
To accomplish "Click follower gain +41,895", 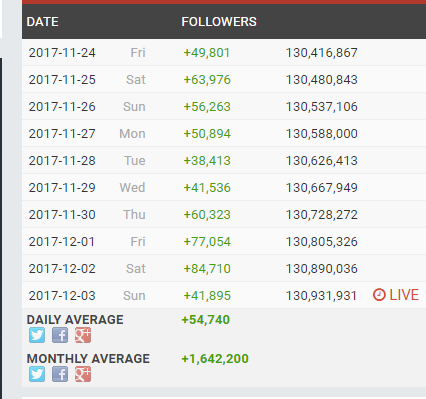I will pos(207,296).
